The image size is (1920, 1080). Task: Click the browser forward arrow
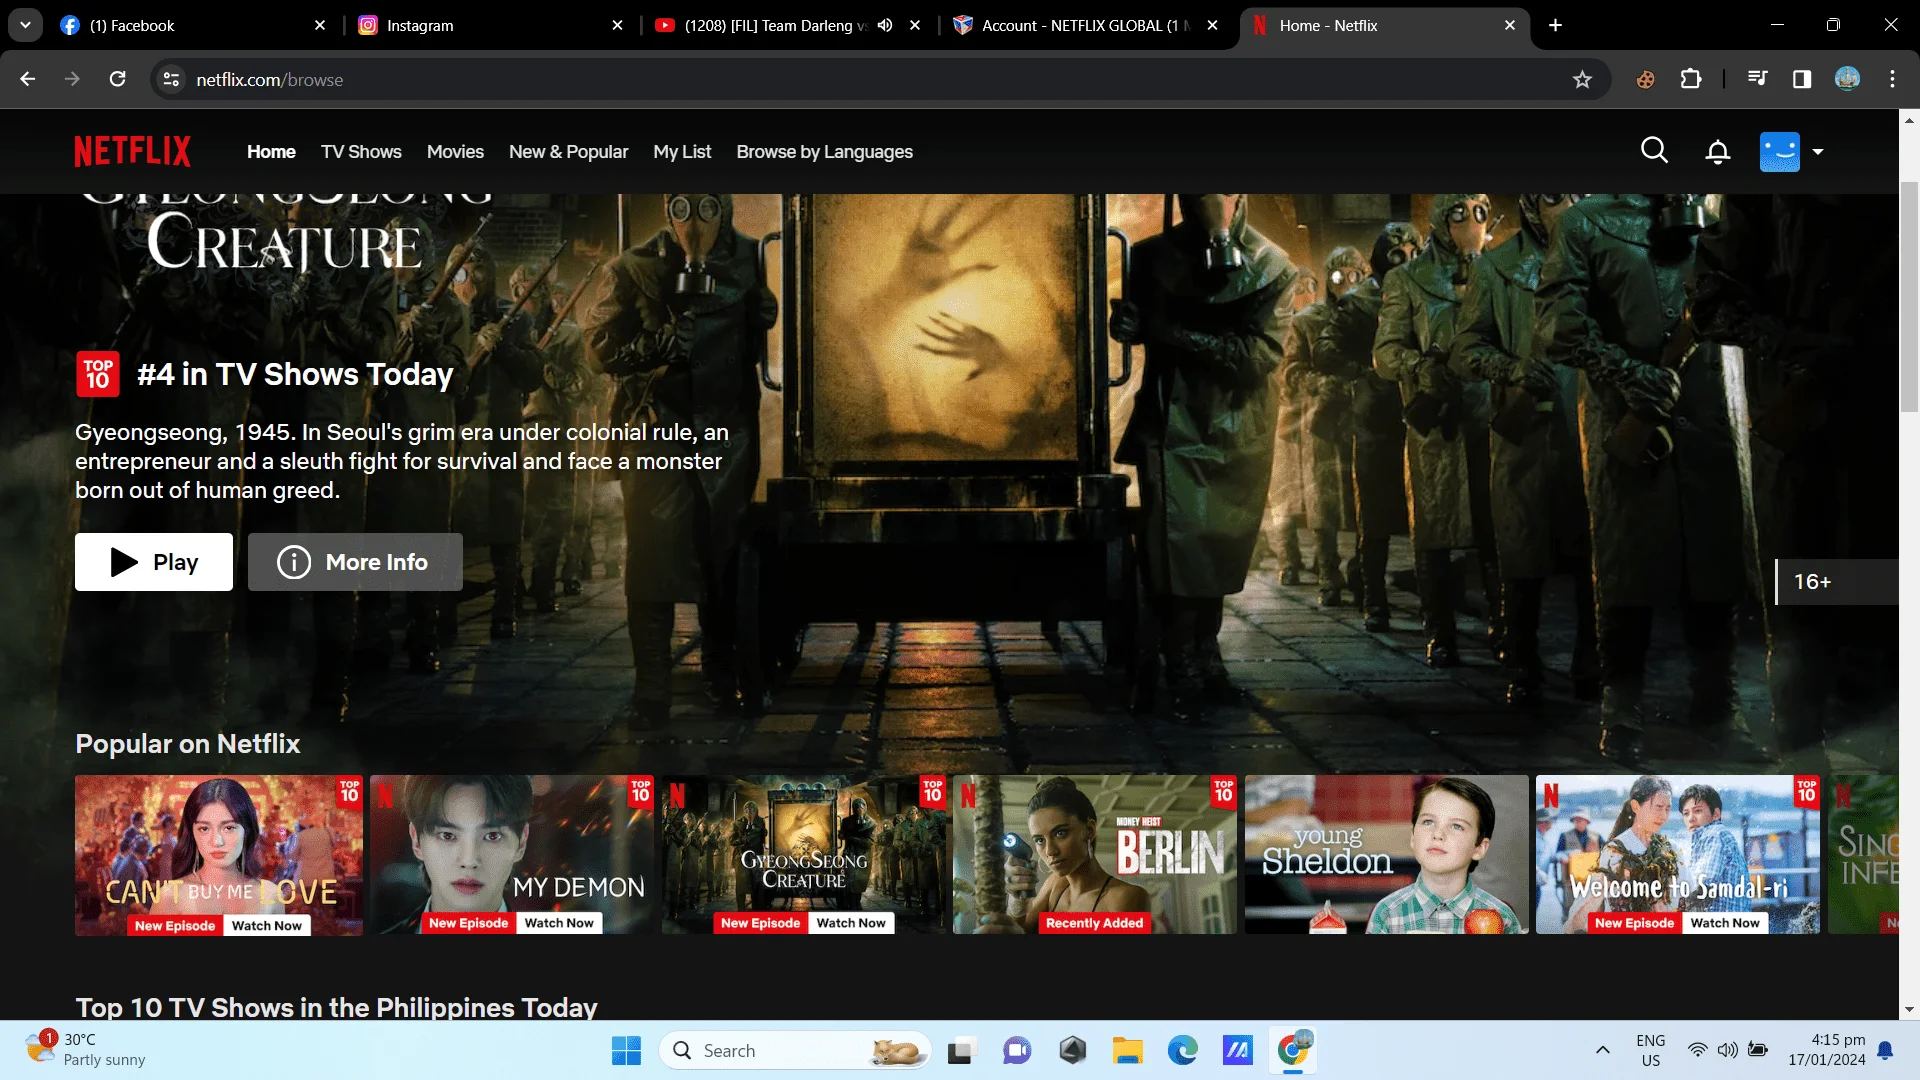pyautogui.click(x=72, y=79)
